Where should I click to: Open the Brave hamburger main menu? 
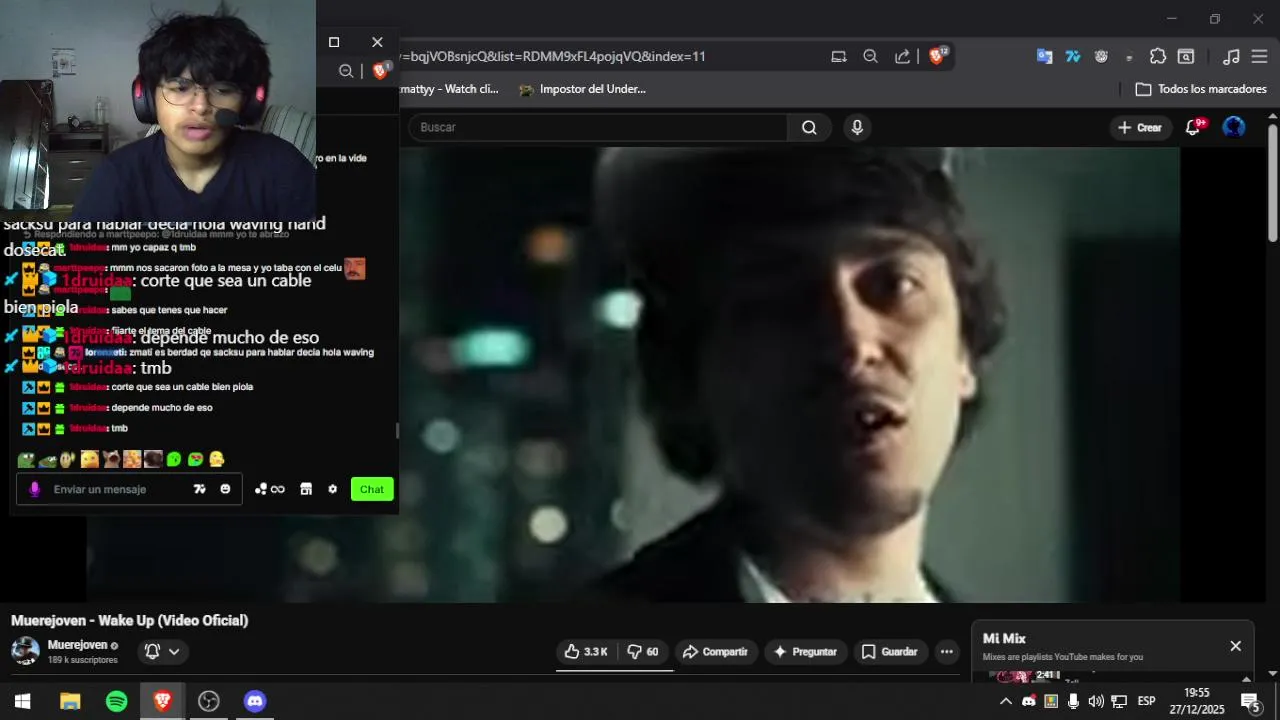[1259, 56]
